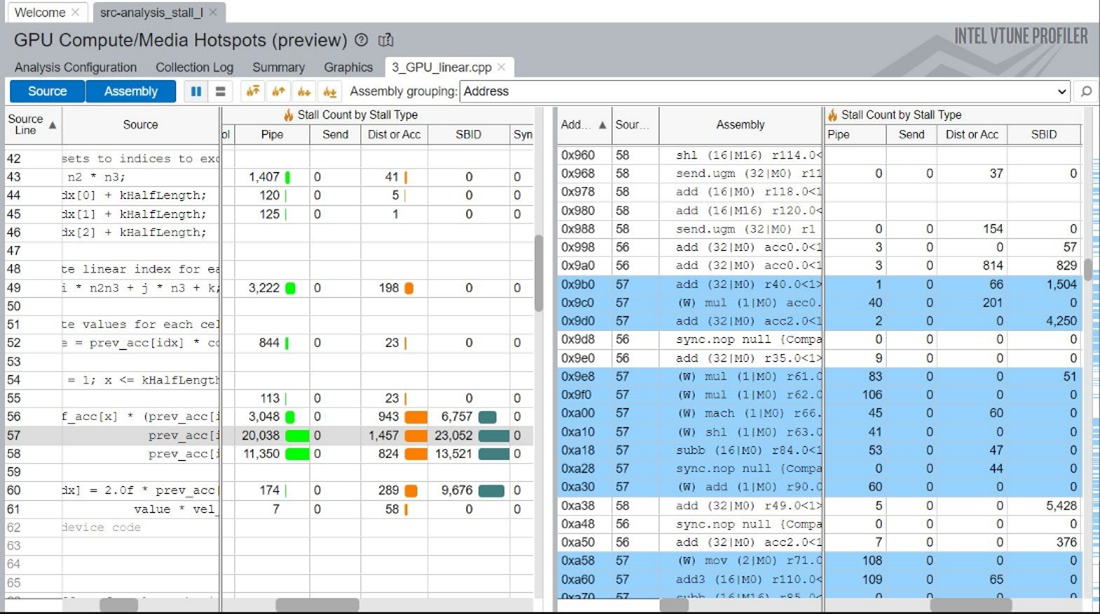Toggle the Assembly view button
Screen dimensions: 1100x614
point(131,91)
